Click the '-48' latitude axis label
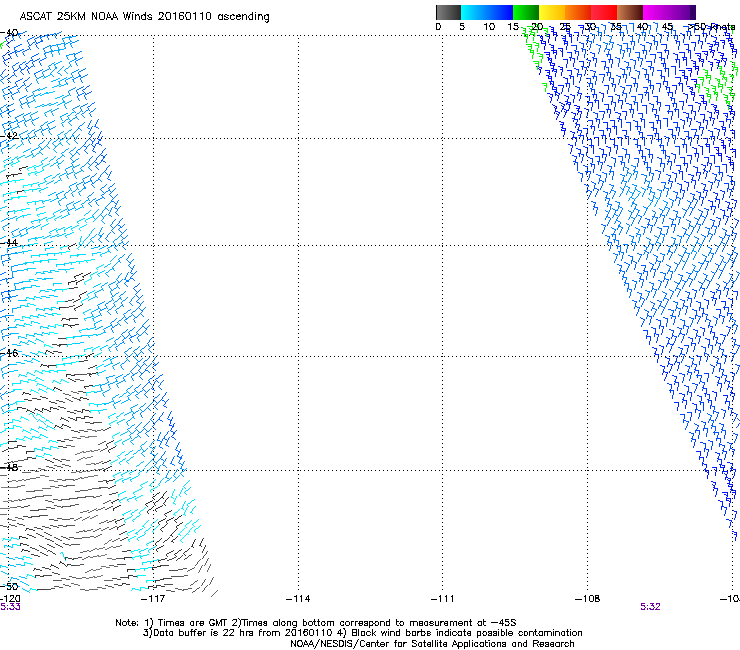The height and width of the screenshot is (650, 740). pyautogui.click(x=9, y=467)
